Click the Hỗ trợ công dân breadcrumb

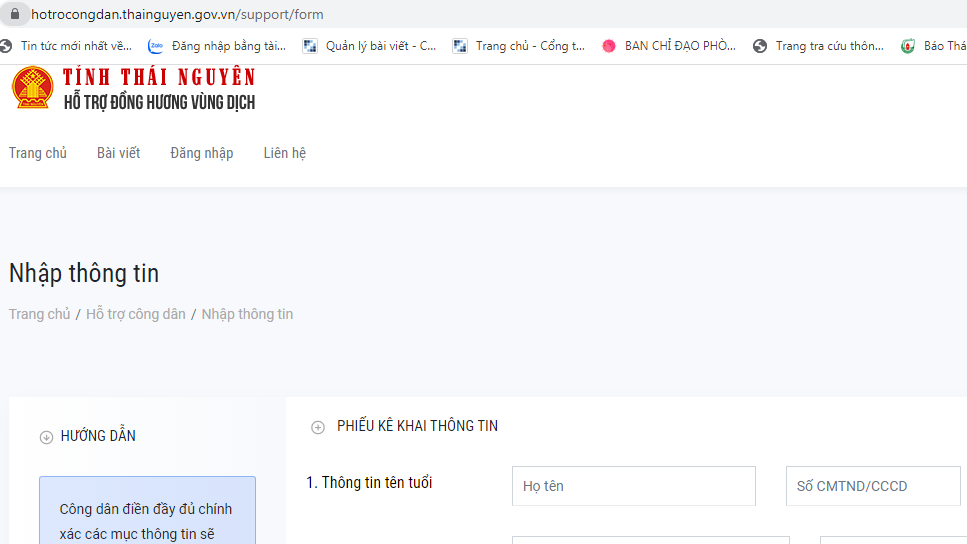(136, 314)
